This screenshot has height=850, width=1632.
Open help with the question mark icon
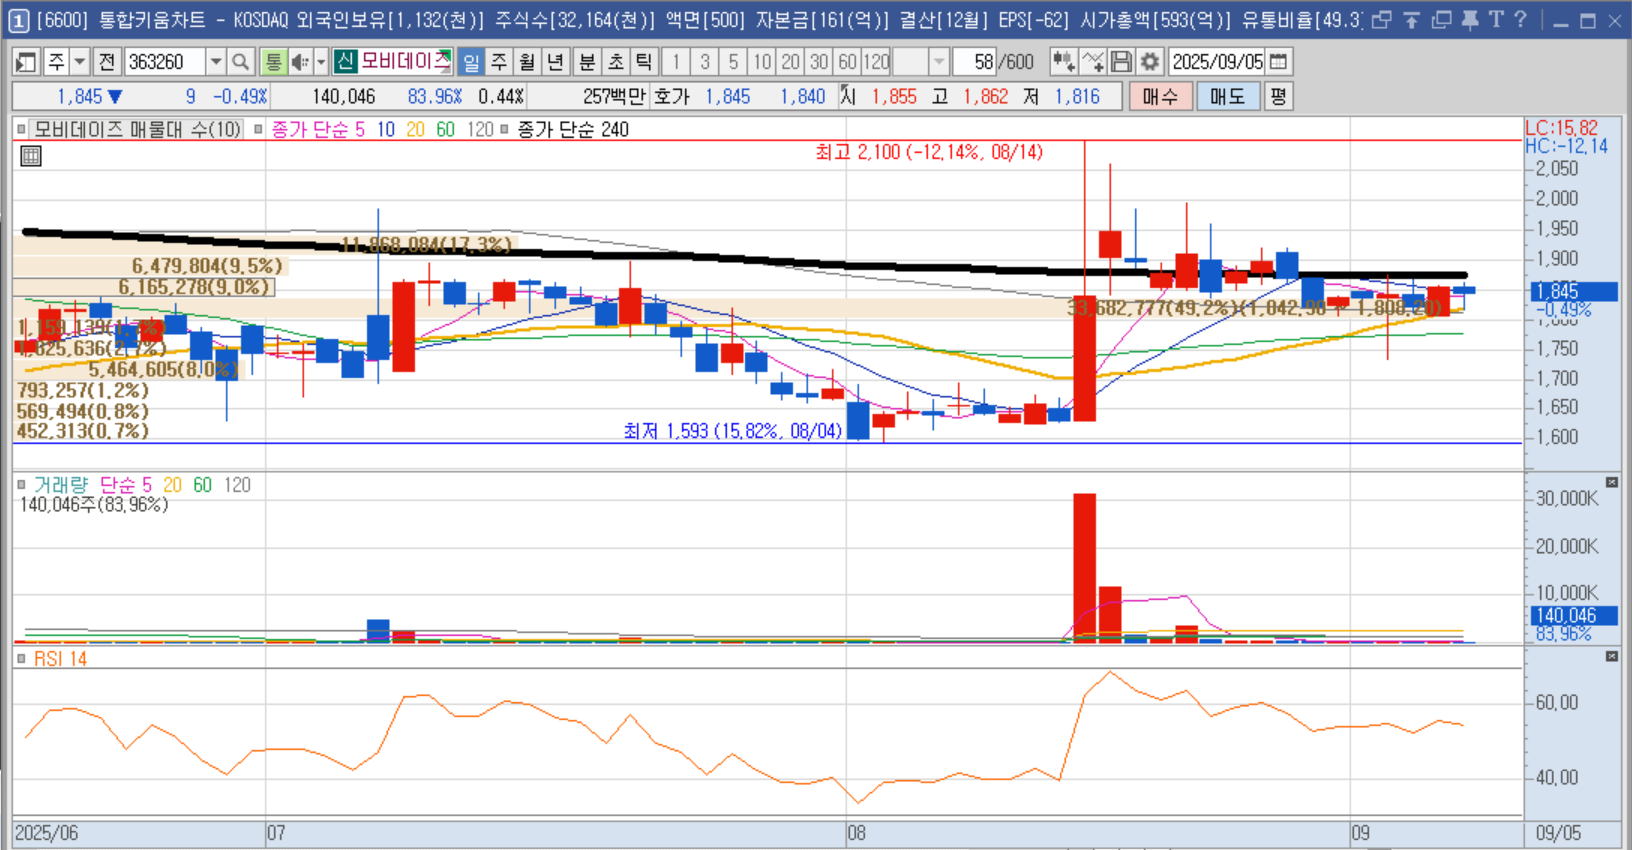pyautogui.click(x=1520, y=20)
